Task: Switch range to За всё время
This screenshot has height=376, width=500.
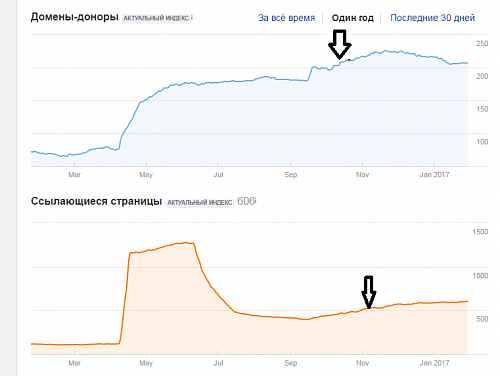Action: point(287,18)
